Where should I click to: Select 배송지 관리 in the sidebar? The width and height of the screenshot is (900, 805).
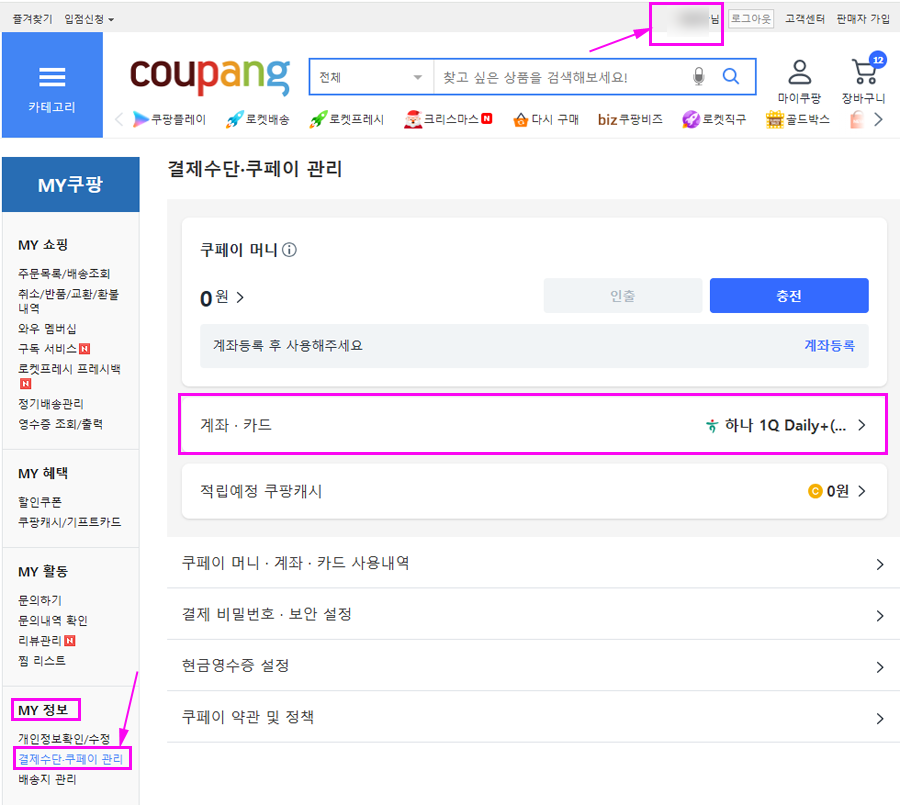pyautogui.click(x=47, y=780)
